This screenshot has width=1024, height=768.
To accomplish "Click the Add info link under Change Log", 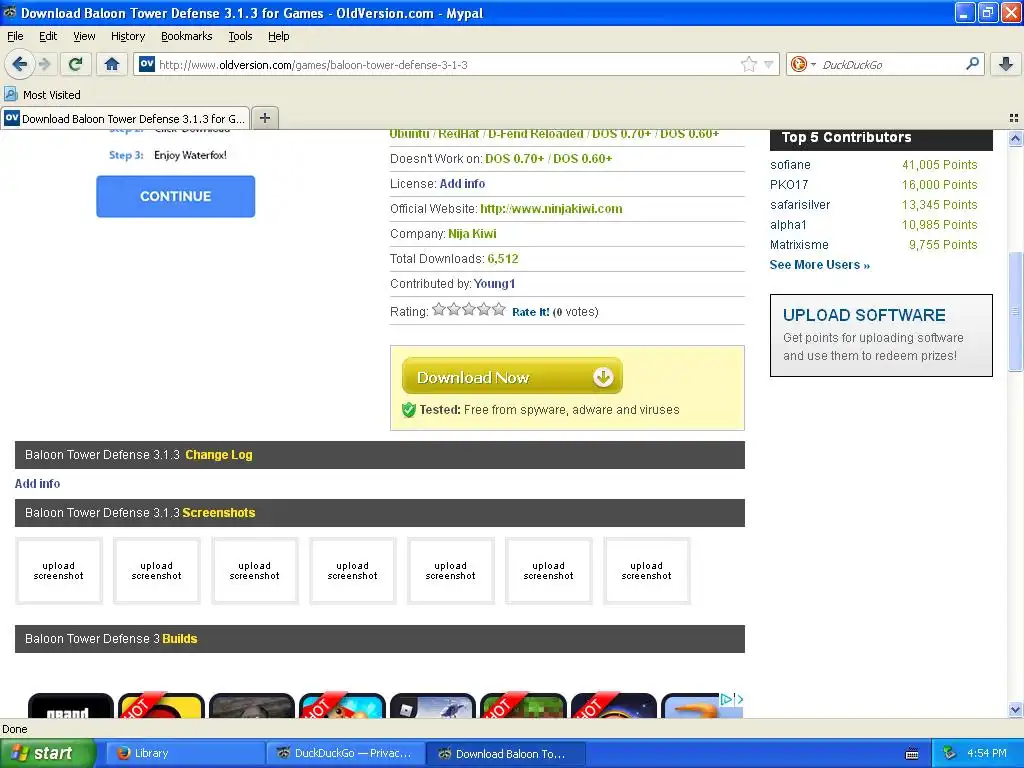I will [x=37, y=483].
